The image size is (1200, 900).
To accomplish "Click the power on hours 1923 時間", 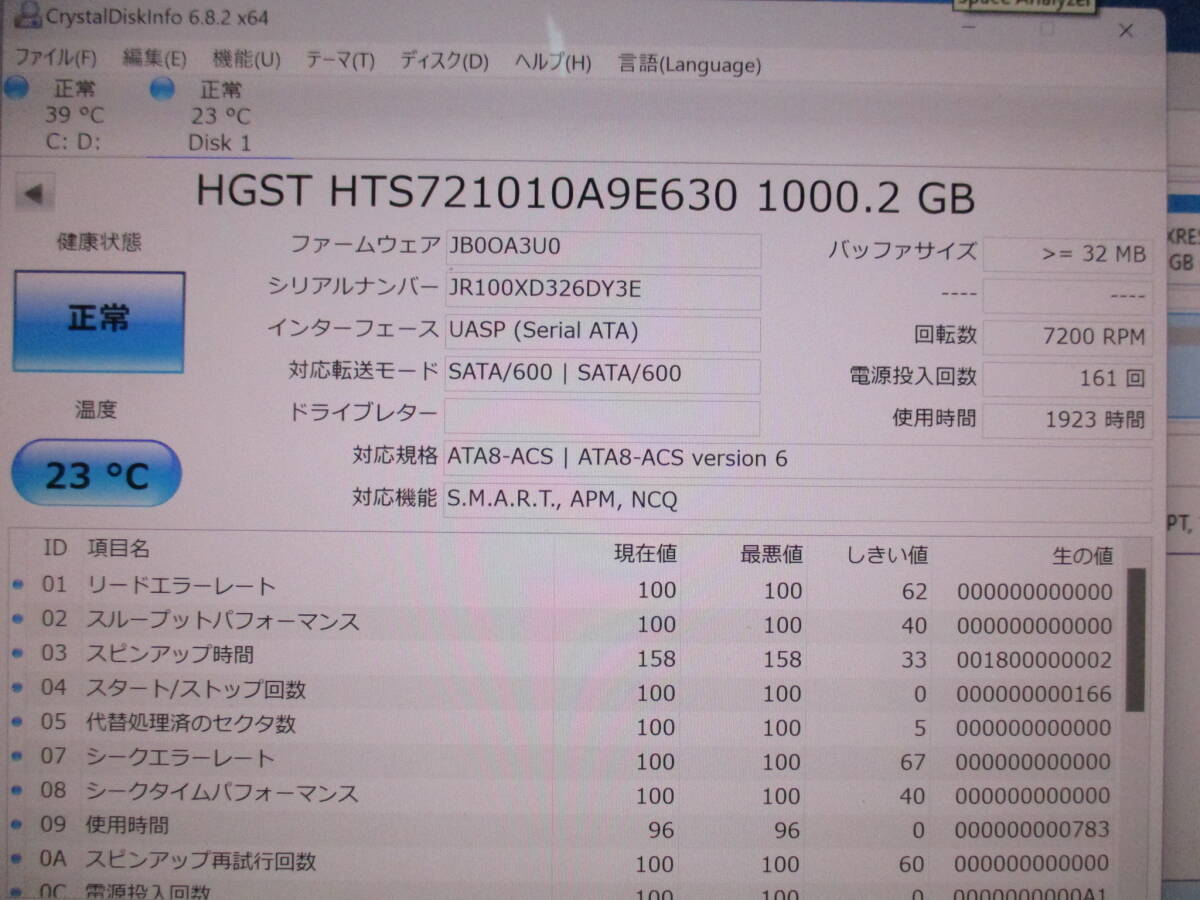I will 1067,420.
